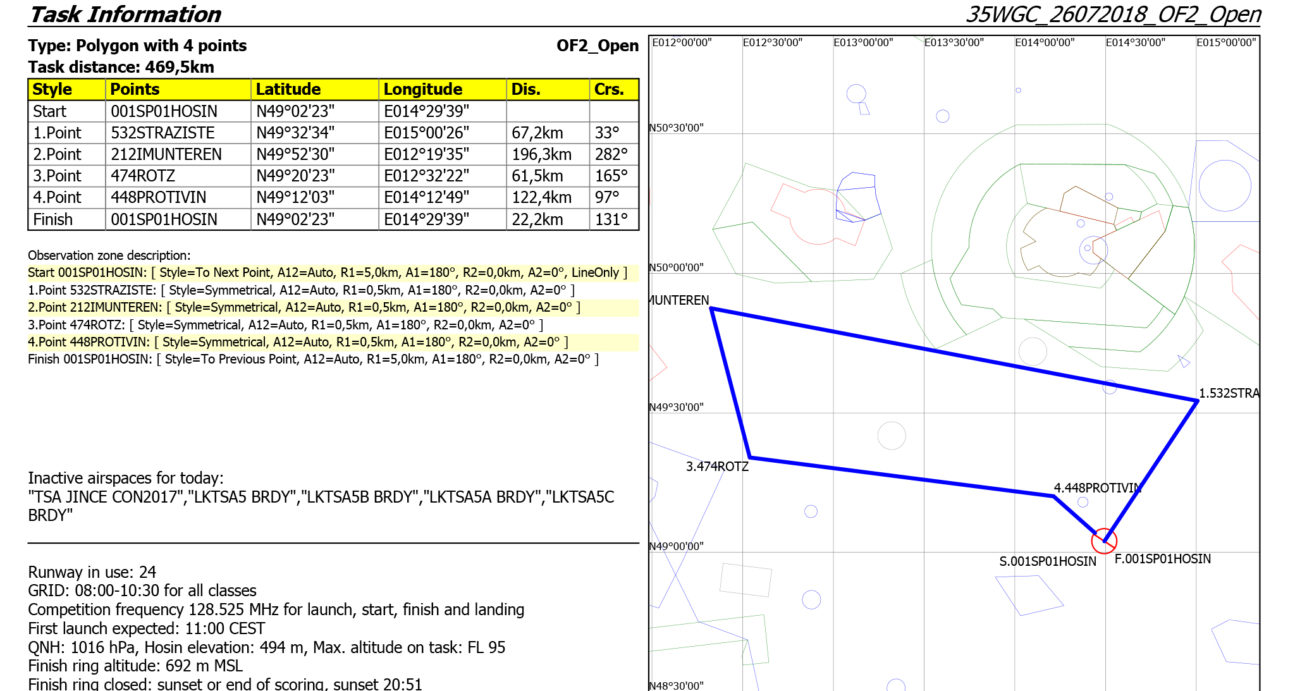This screenshot has height=691, width=1295.
Task: Click the highlighted Start 001SP01HOSIN observation zone line
Action: pos(328,273)
